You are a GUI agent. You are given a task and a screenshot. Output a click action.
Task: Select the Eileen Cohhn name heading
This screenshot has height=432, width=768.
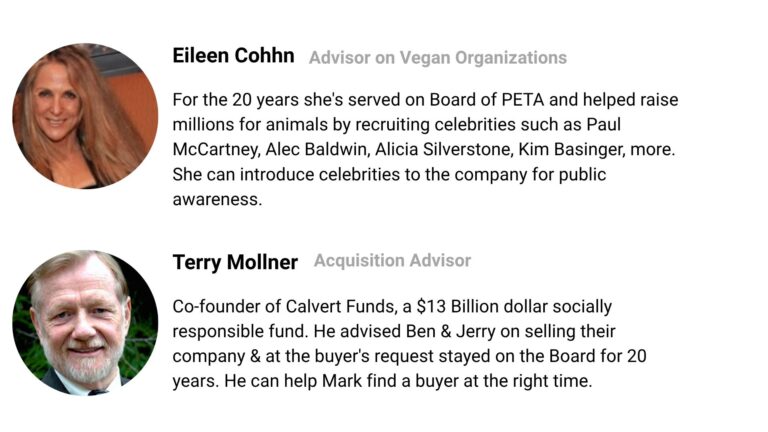233,56
